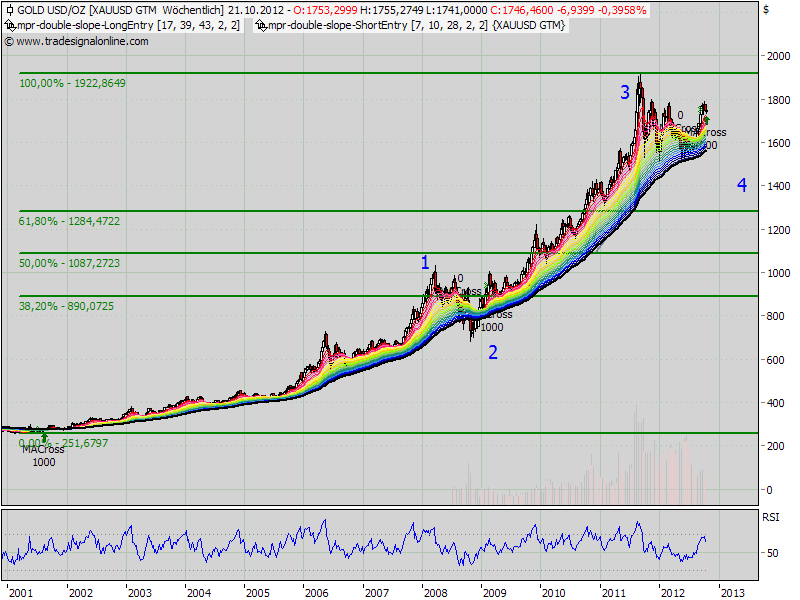
Task: Select the 100,00% - 1922,8649 Fibonacci level
Action: coord(72,83)
